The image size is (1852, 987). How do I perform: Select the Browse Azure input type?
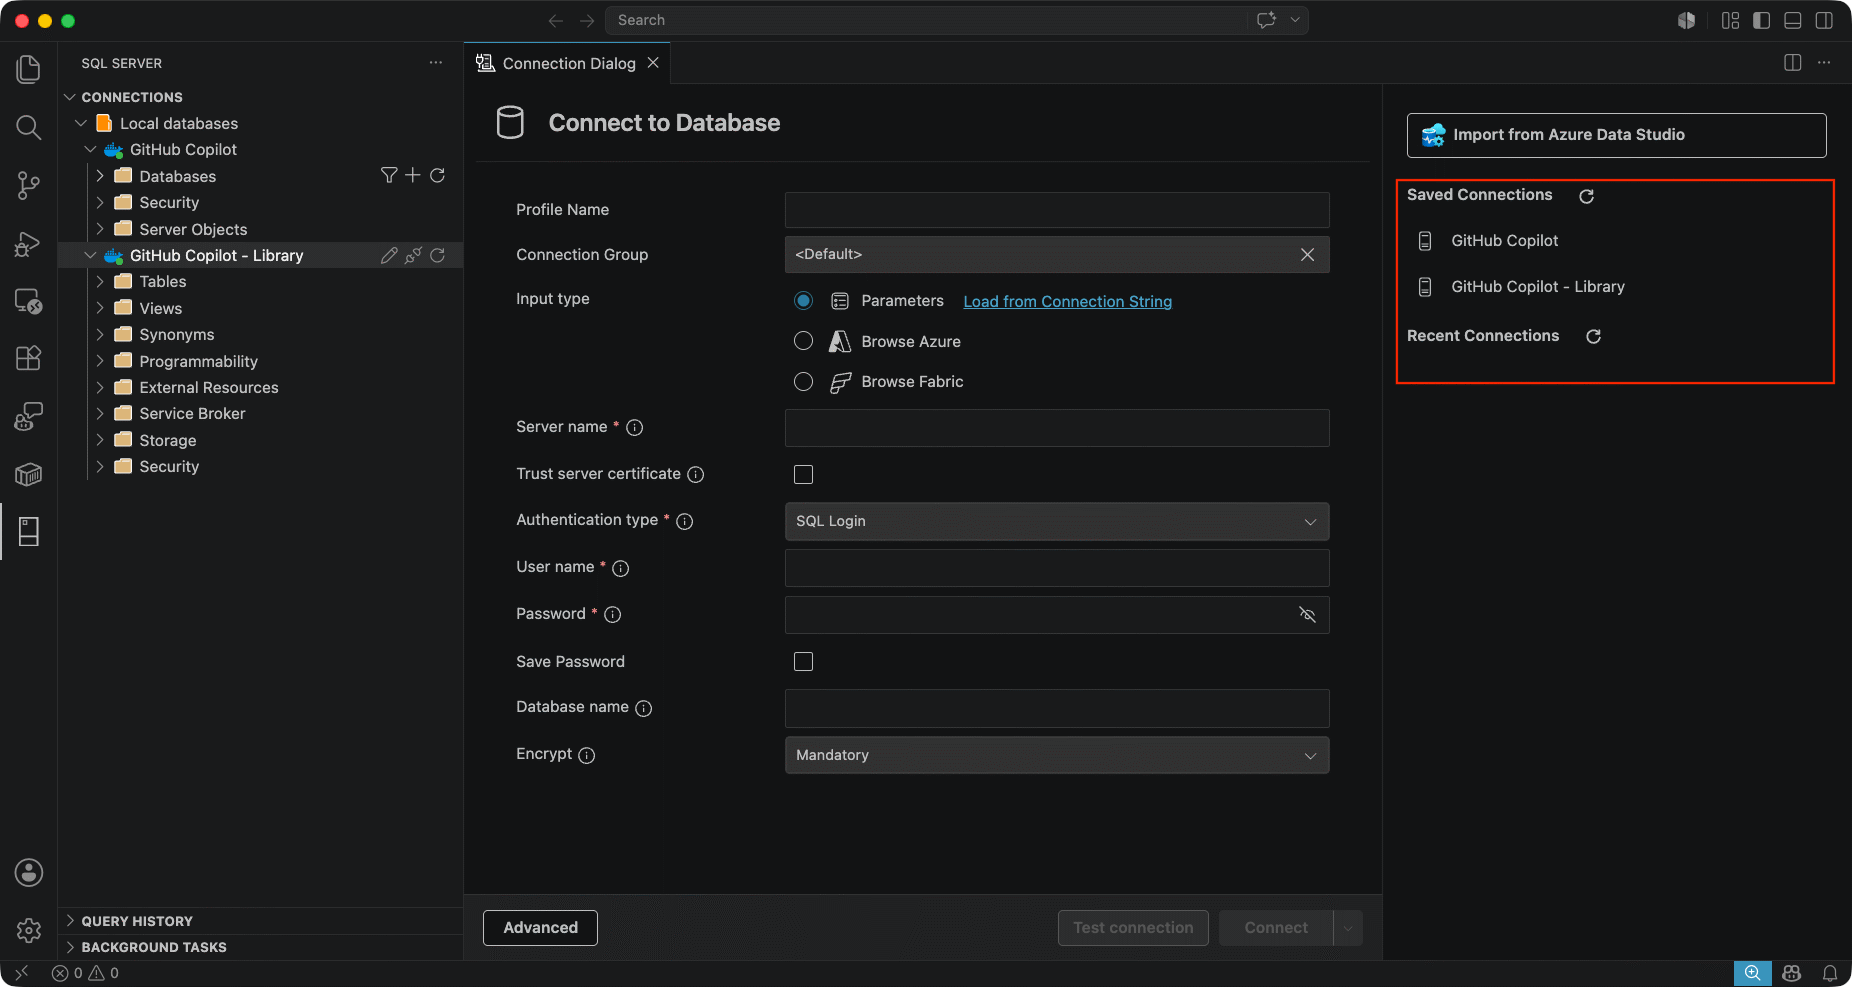click(x=803, y=341)
